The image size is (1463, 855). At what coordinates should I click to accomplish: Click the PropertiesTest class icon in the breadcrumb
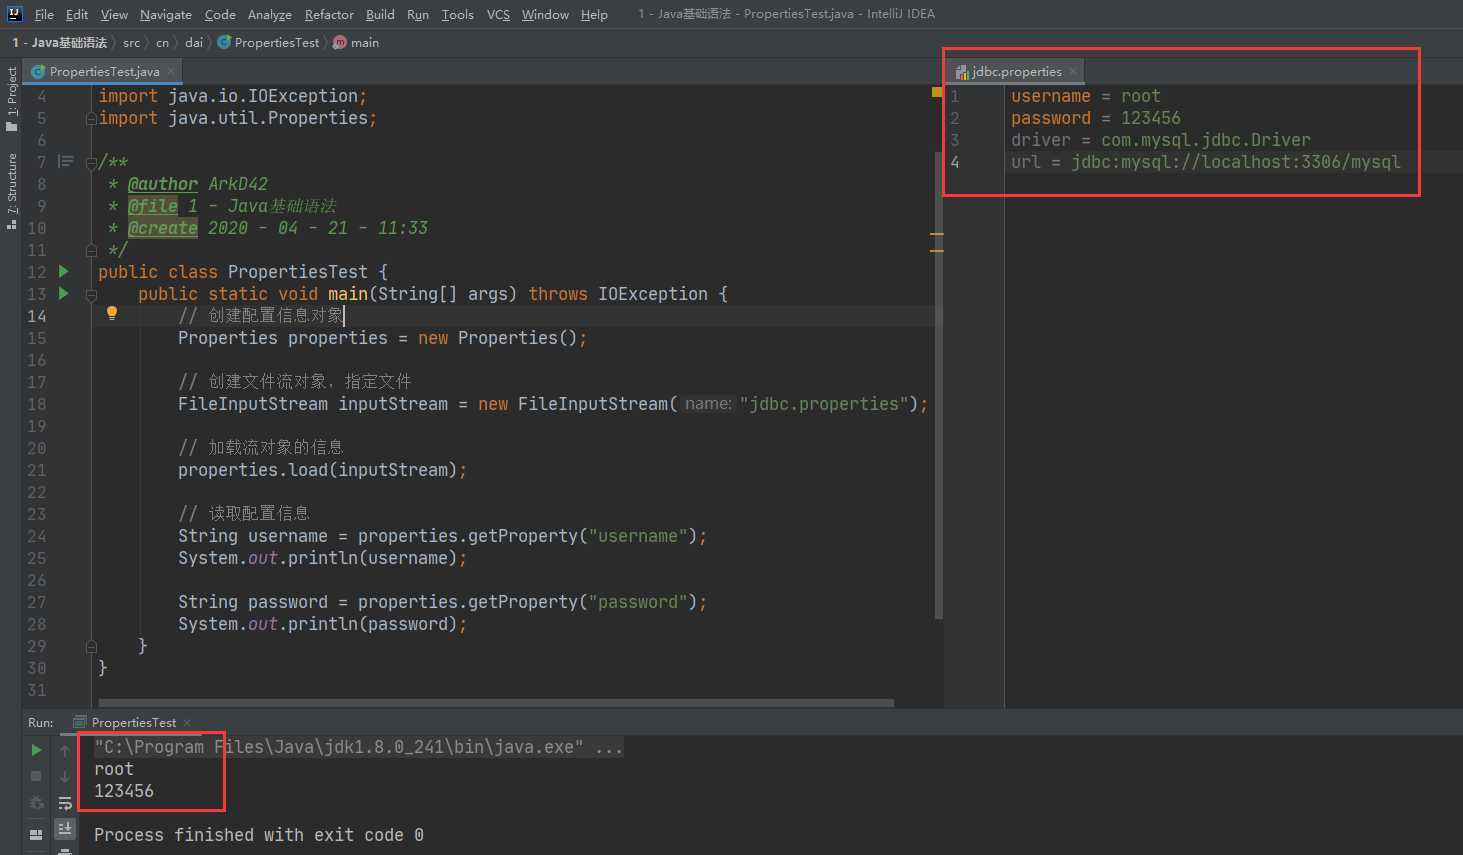click(224, 42)
